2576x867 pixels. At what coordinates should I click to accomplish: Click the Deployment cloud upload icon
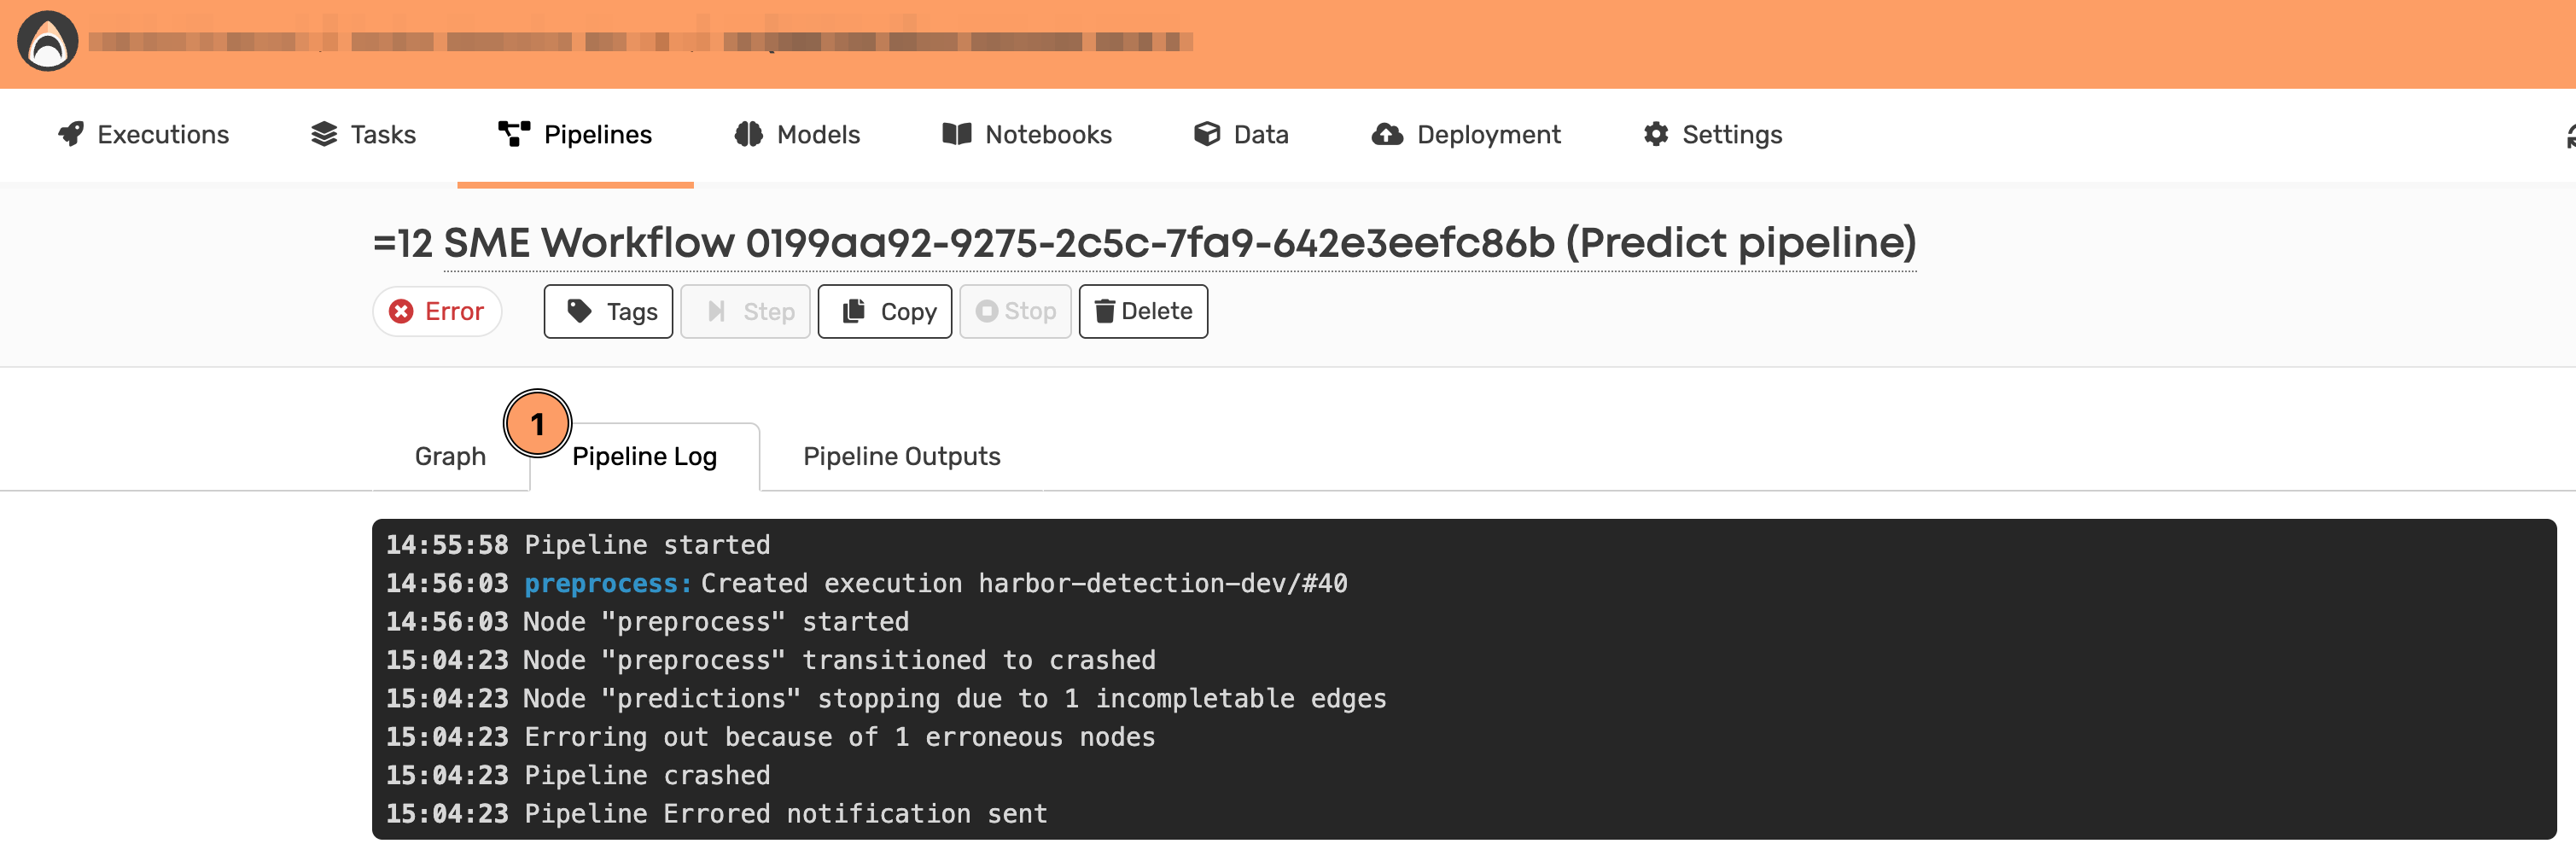1386,134
